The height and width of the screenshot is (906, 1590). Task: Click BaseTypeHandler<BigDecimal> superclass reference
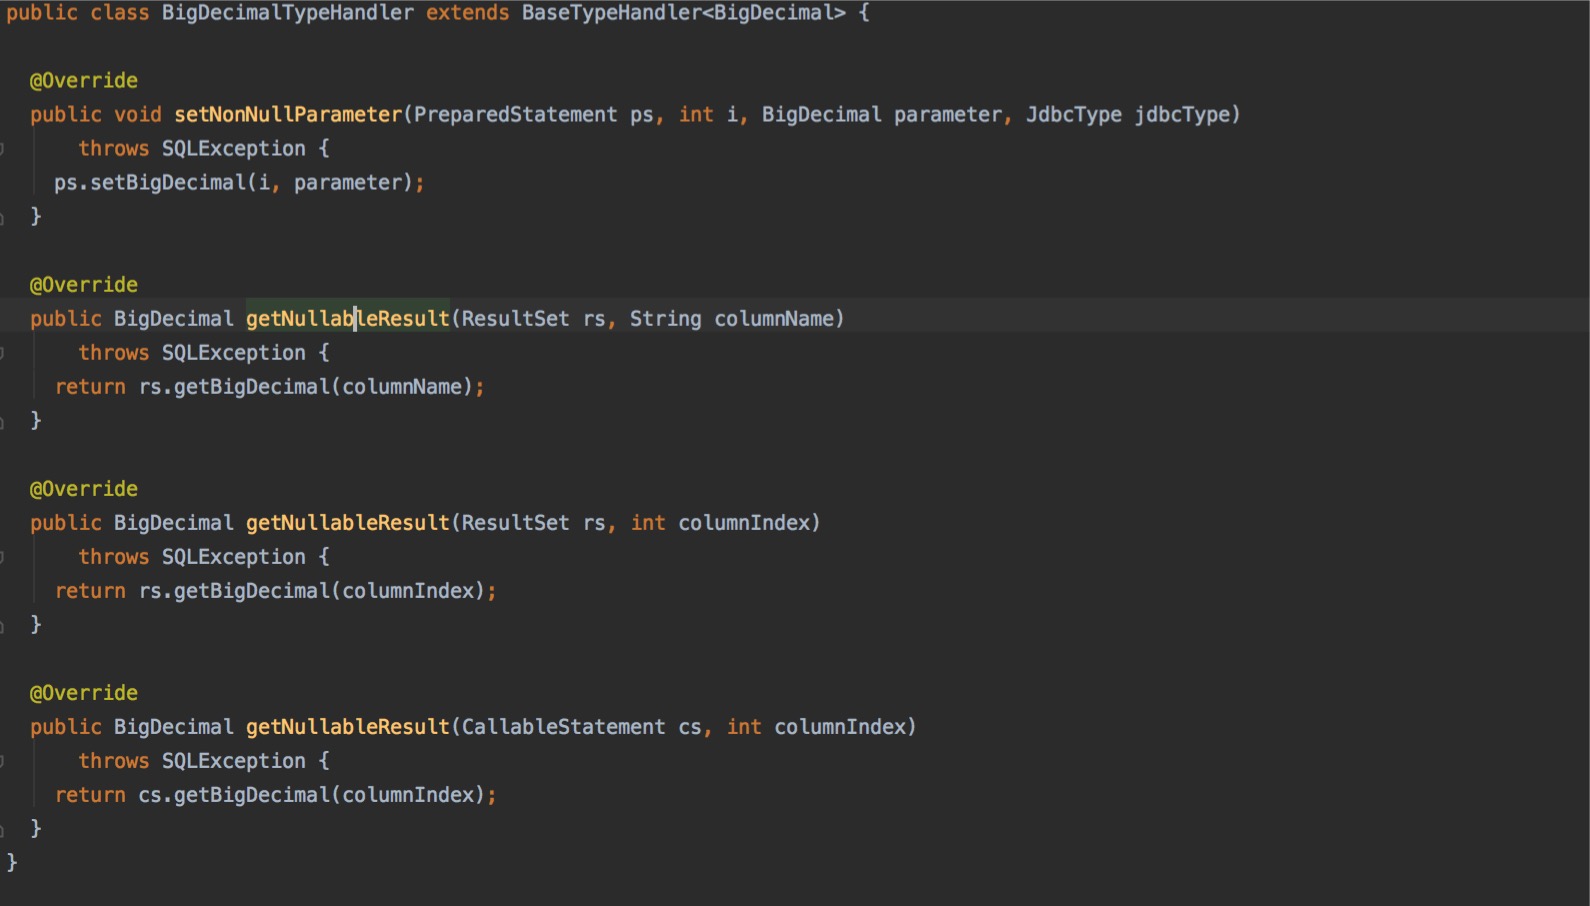(683, 13)
